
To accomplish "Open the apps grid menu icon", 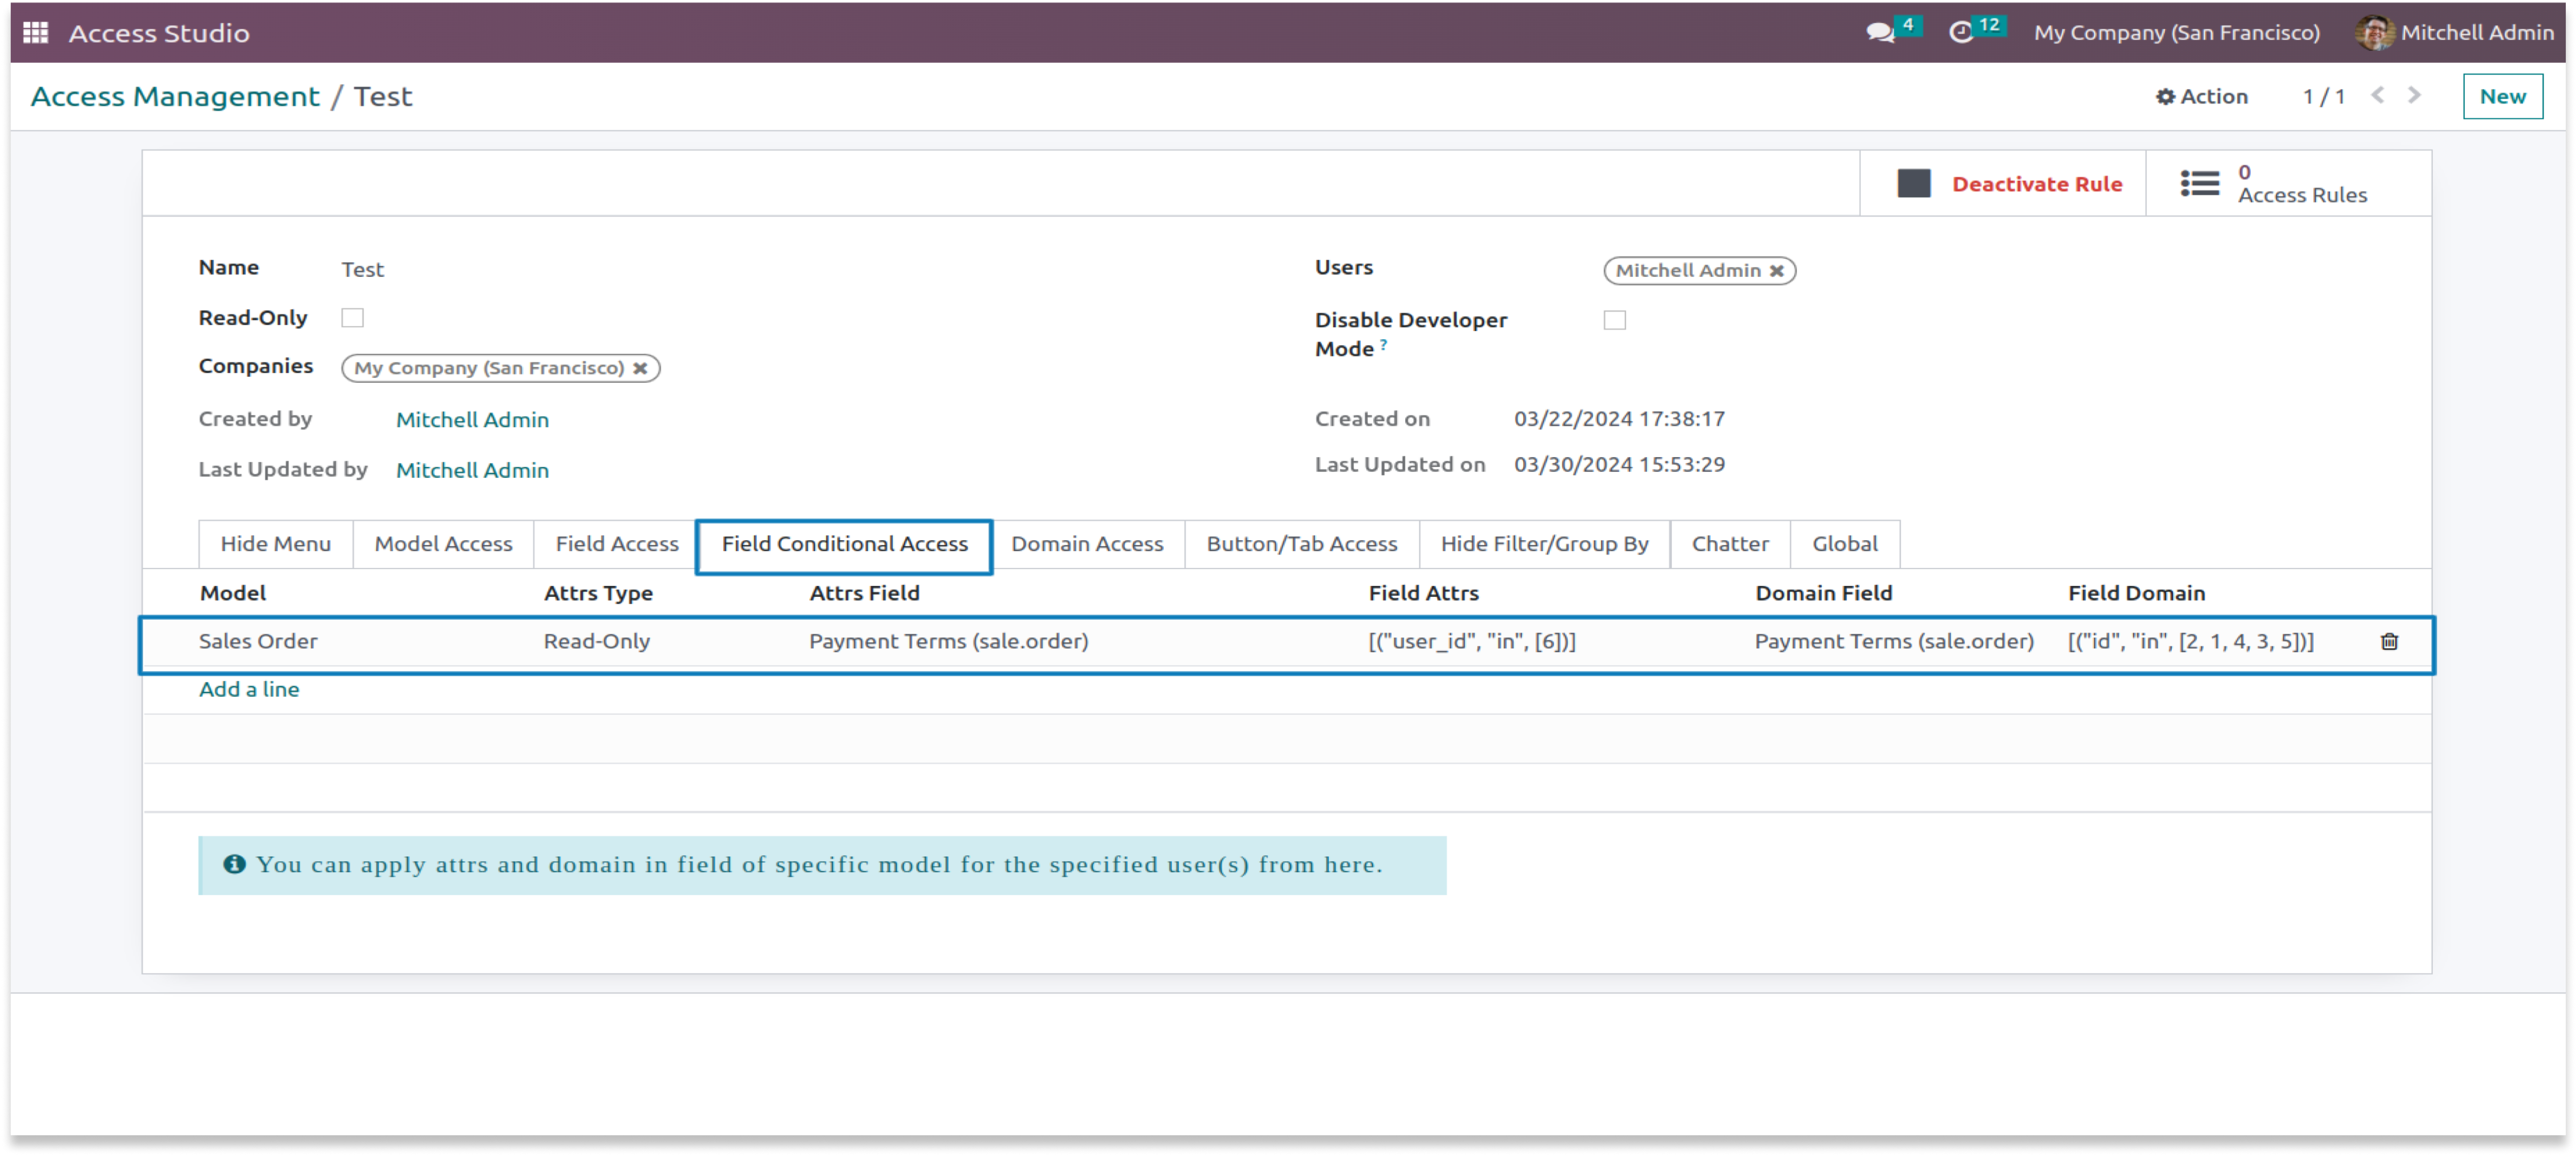I will pos(36,32).
